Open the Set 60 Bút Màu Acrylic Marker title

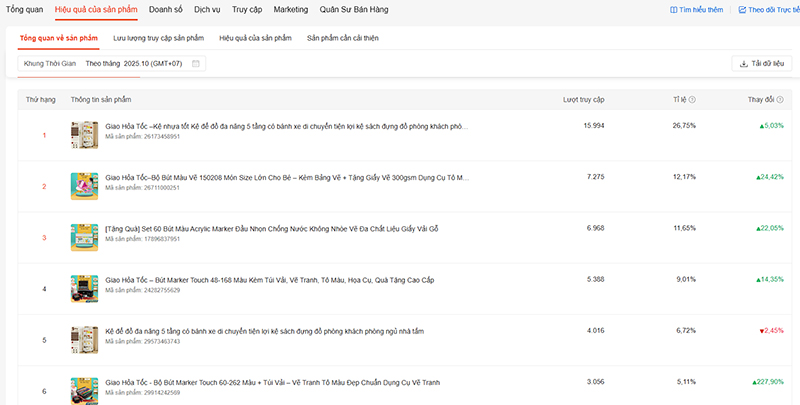click(x=271, y=229)
